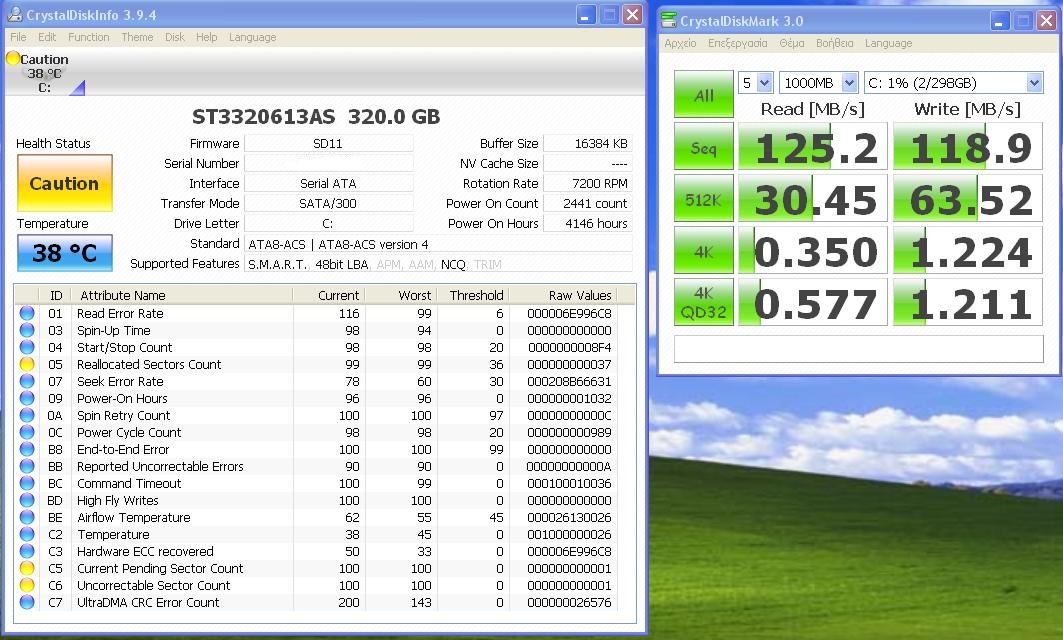This screenshot has width=1063, height=640.
Task: Click blue status icon for UltraDMA CRC Error Count
Action: tap(27, 603)
